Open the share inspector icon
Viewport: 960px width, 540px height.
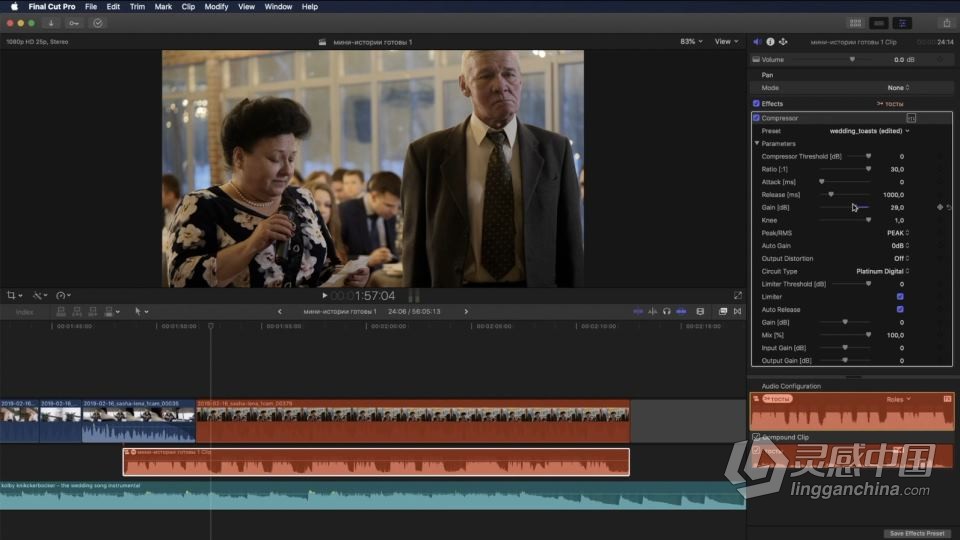pyautogui.click(x=783, y=42)
